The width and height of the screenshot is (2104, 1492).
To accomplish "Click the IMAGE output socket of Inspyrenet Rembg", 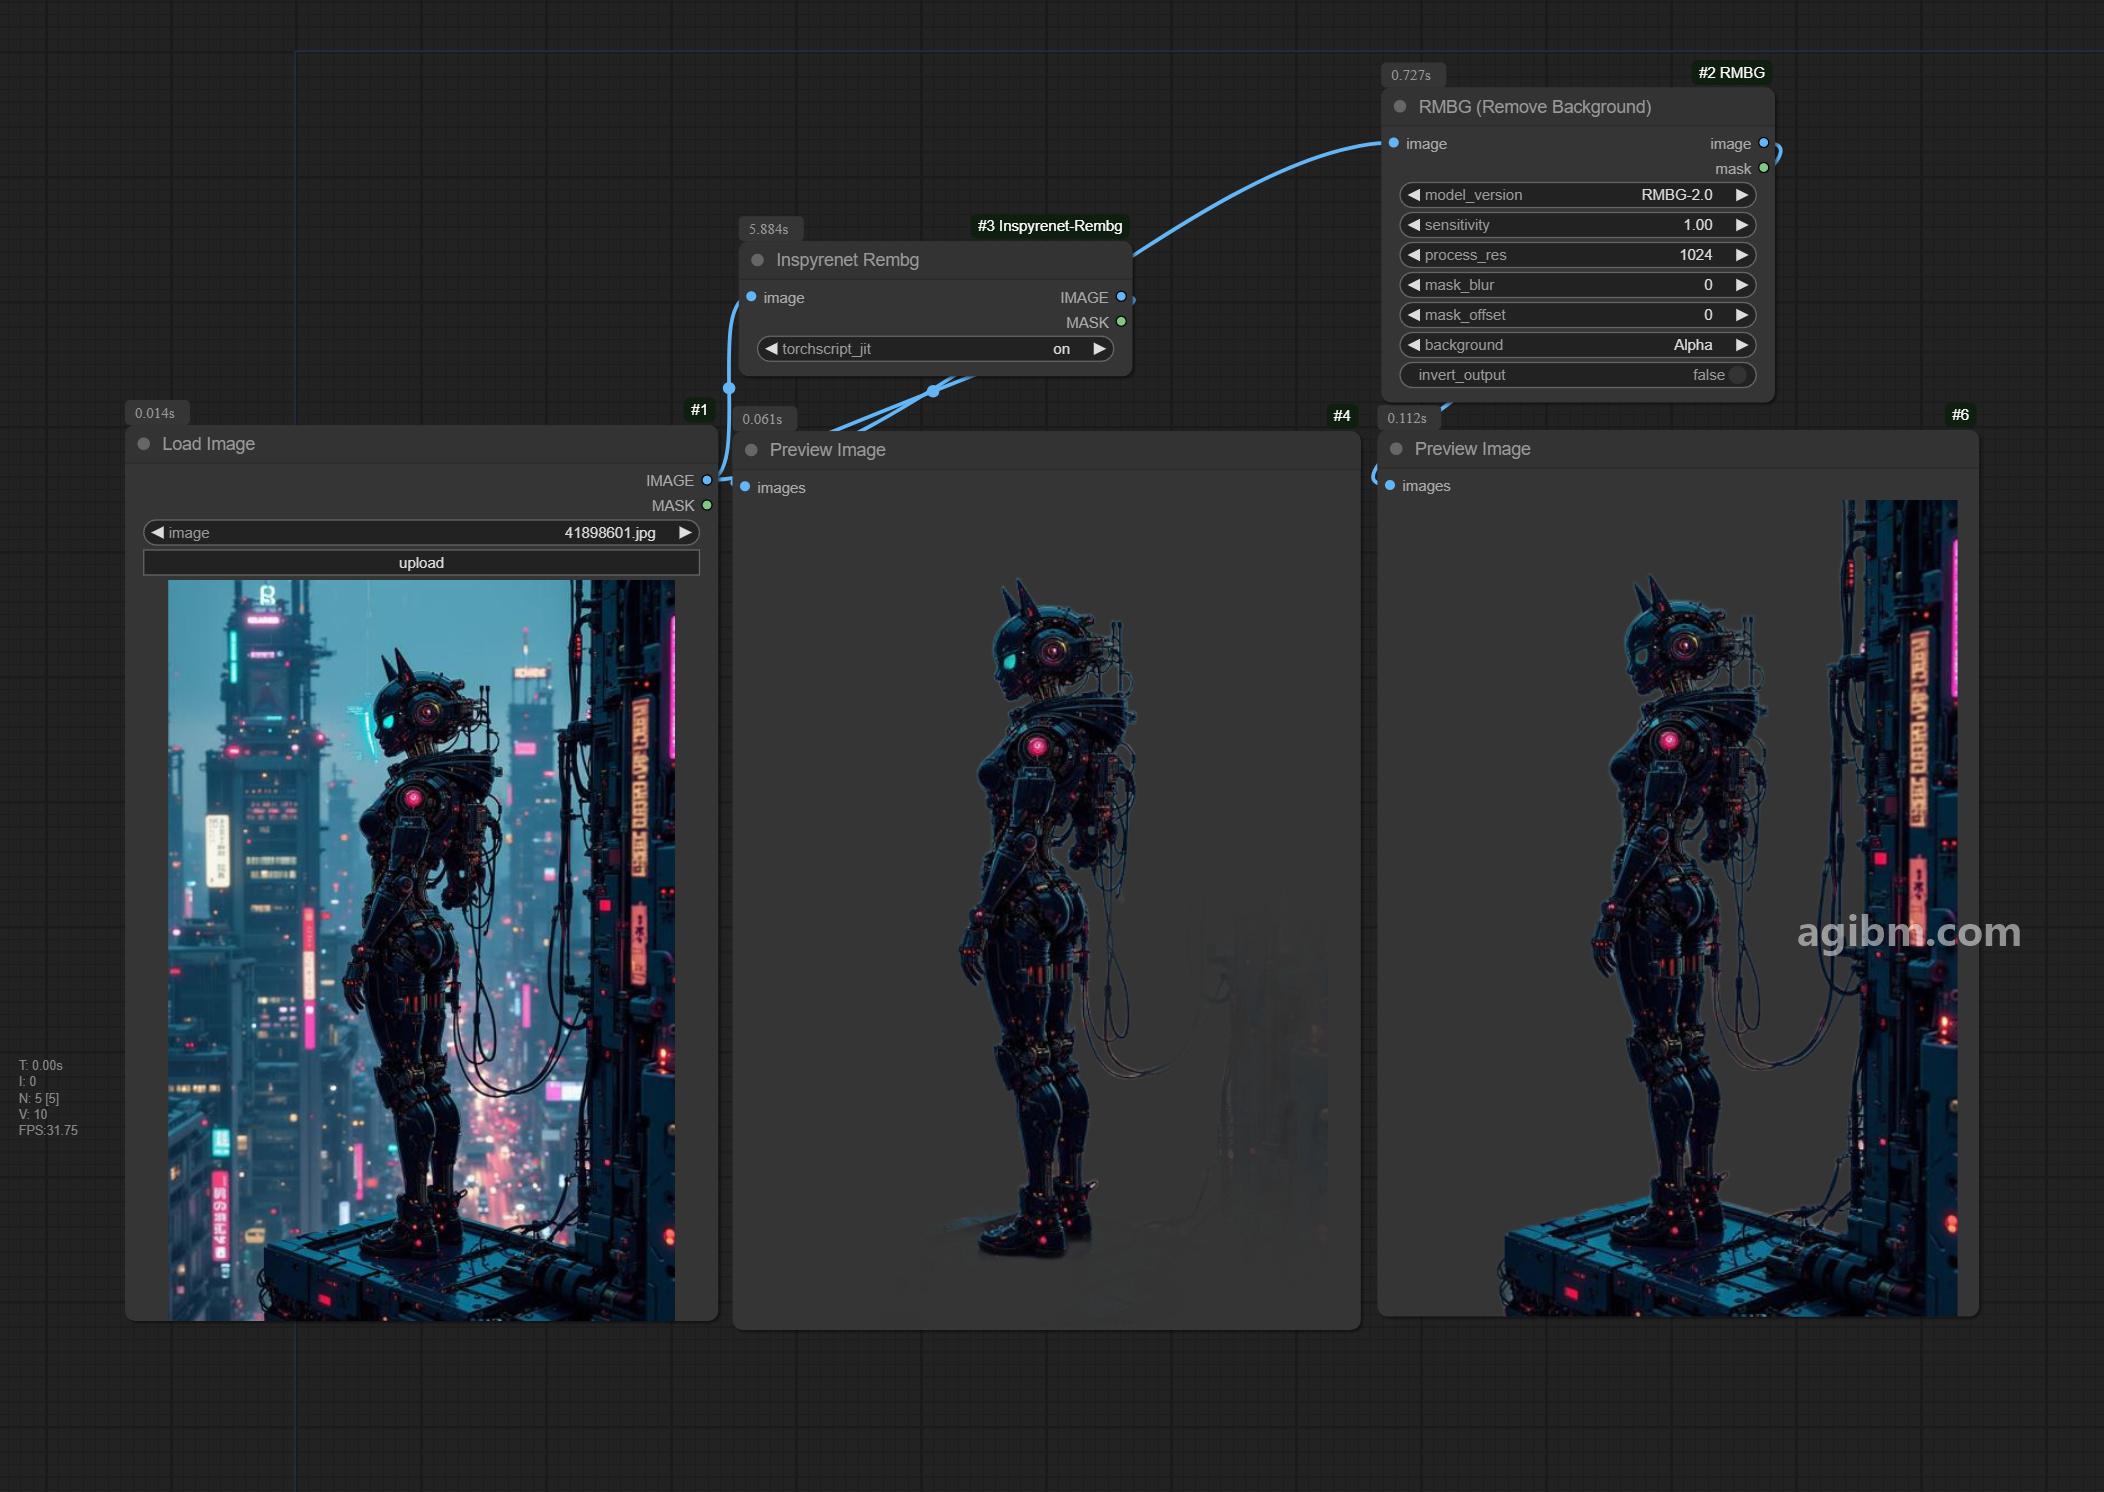I will click(x=1121, y=297).
